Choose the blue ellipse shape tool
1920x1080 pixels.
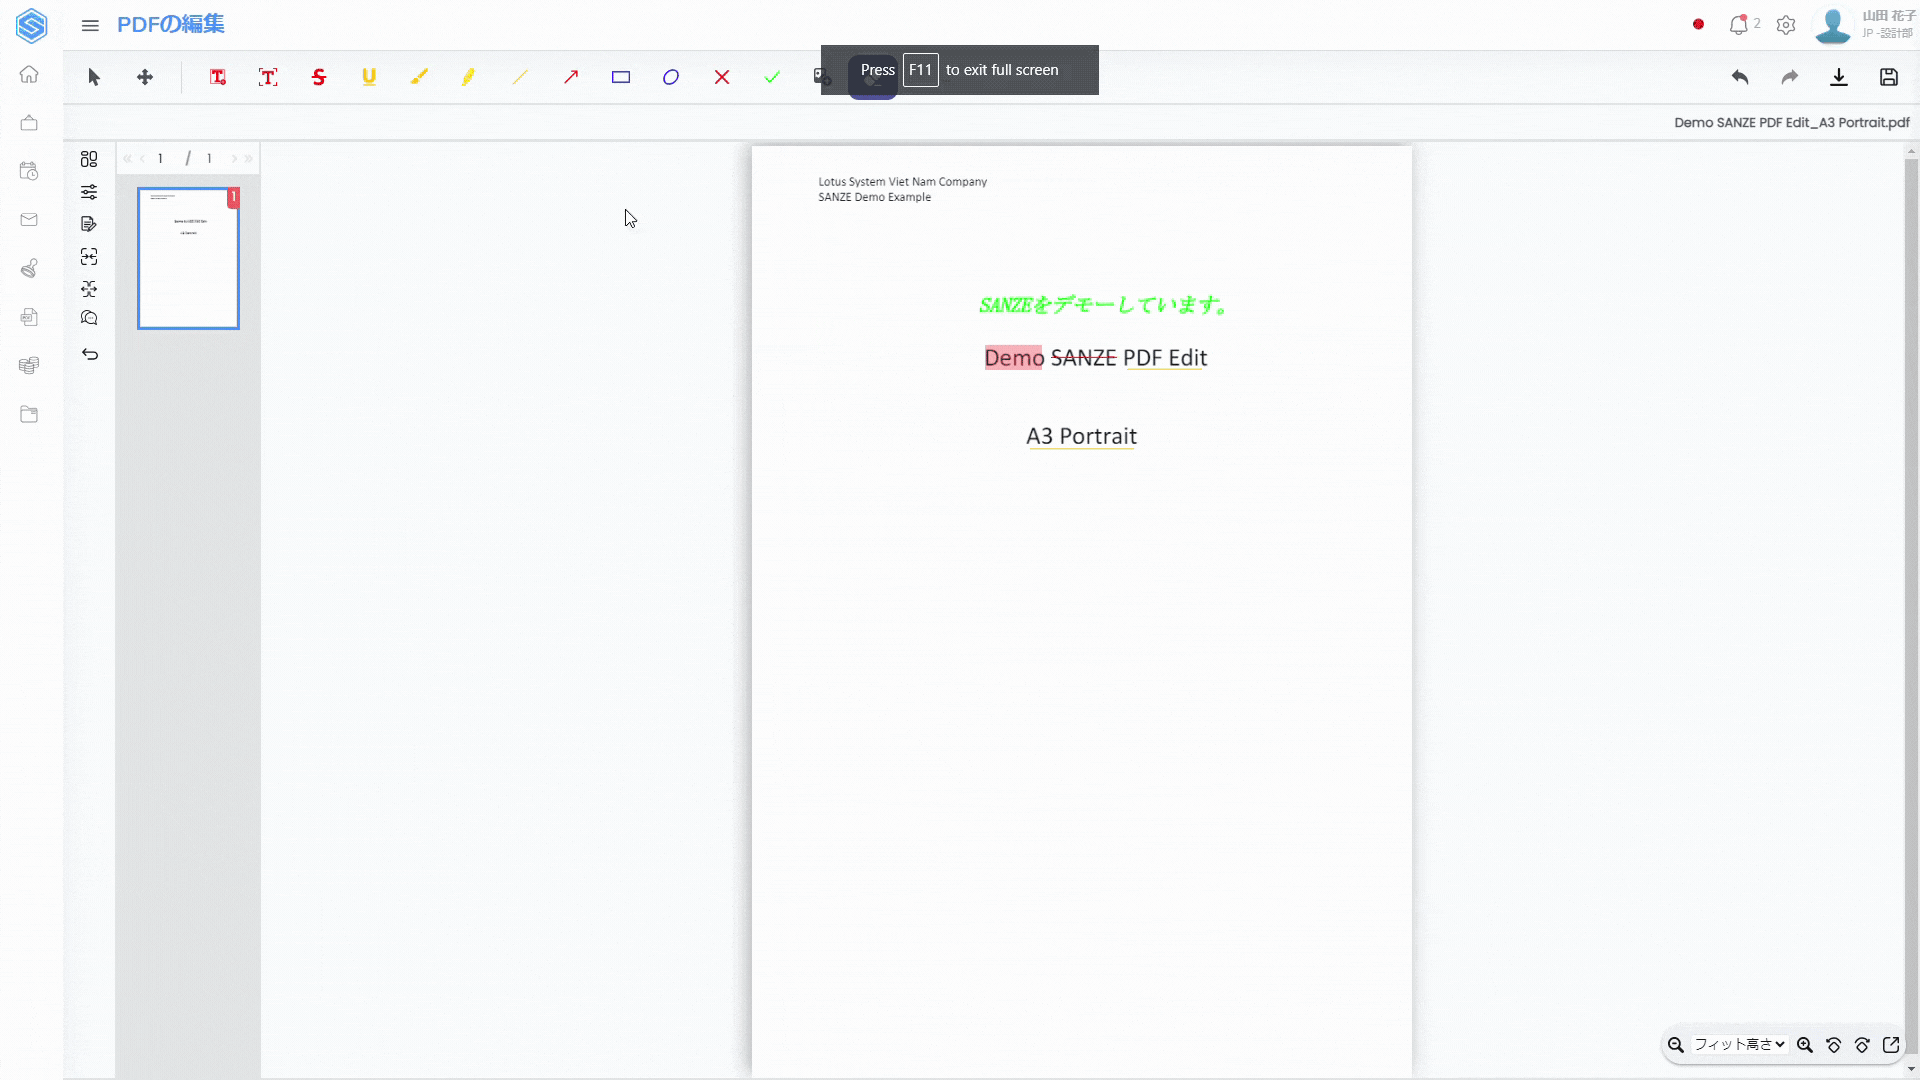(x=671, y=77)
